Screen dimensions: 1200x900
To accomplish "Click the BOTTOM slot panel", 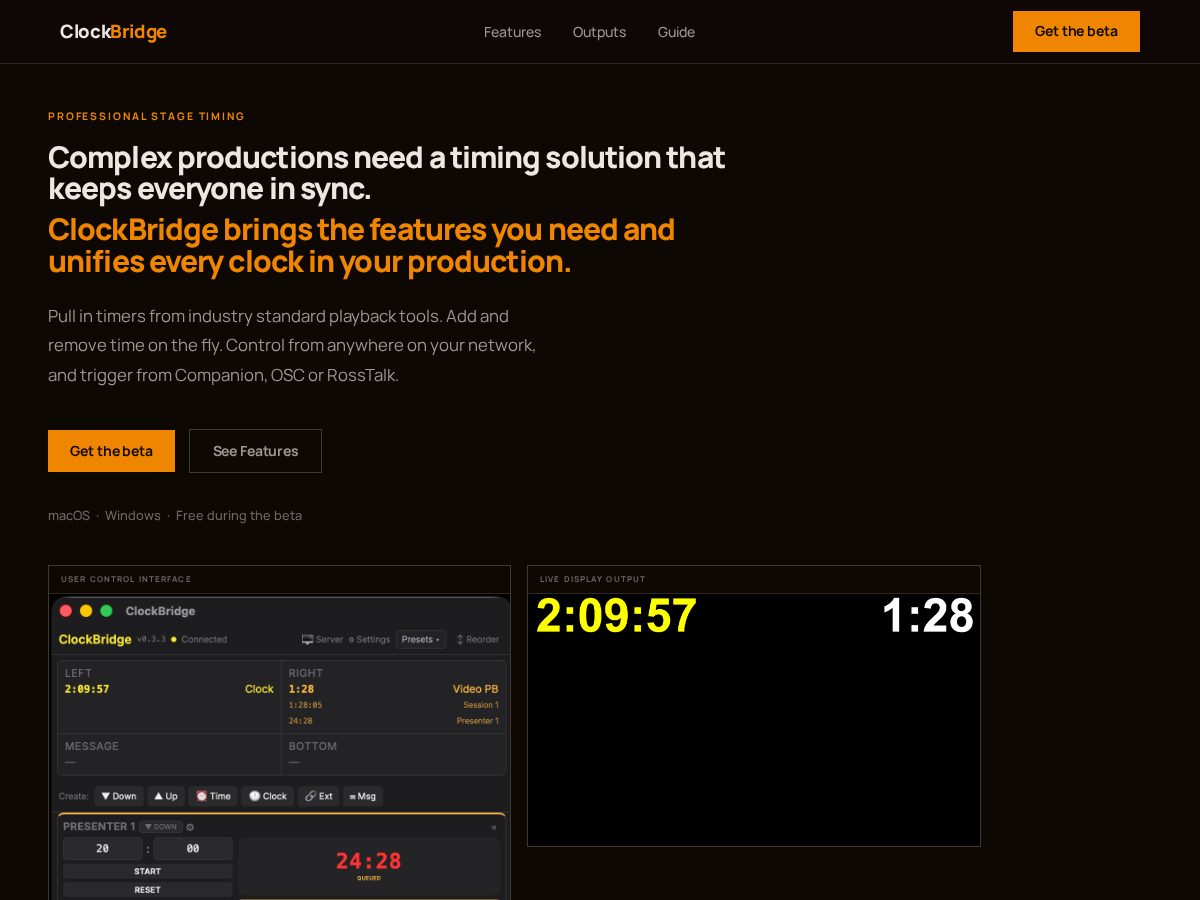I will tap(394, 755).
